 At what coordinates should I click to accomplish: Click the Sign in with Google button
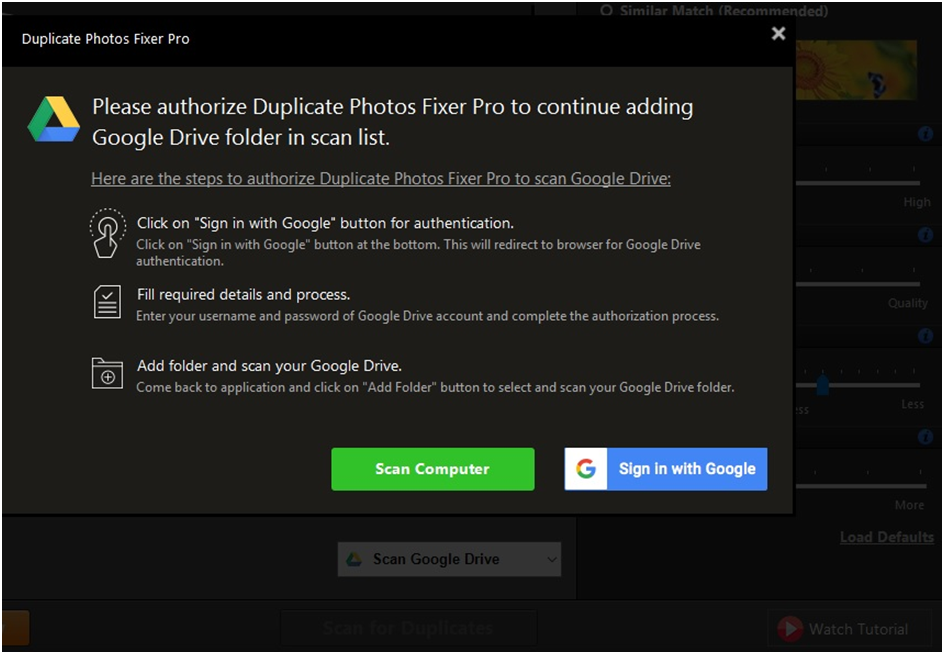point(666,469)
